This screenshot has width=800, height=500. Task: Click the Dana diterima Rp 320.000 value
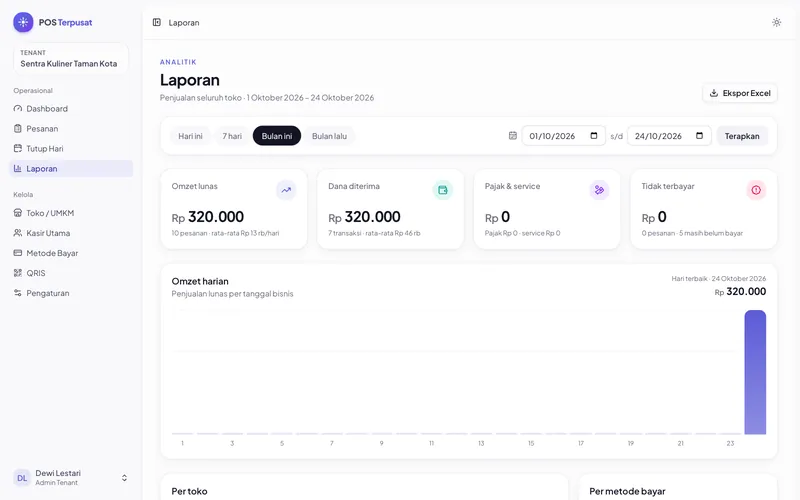pyautogui.click(x=364, y=217)
